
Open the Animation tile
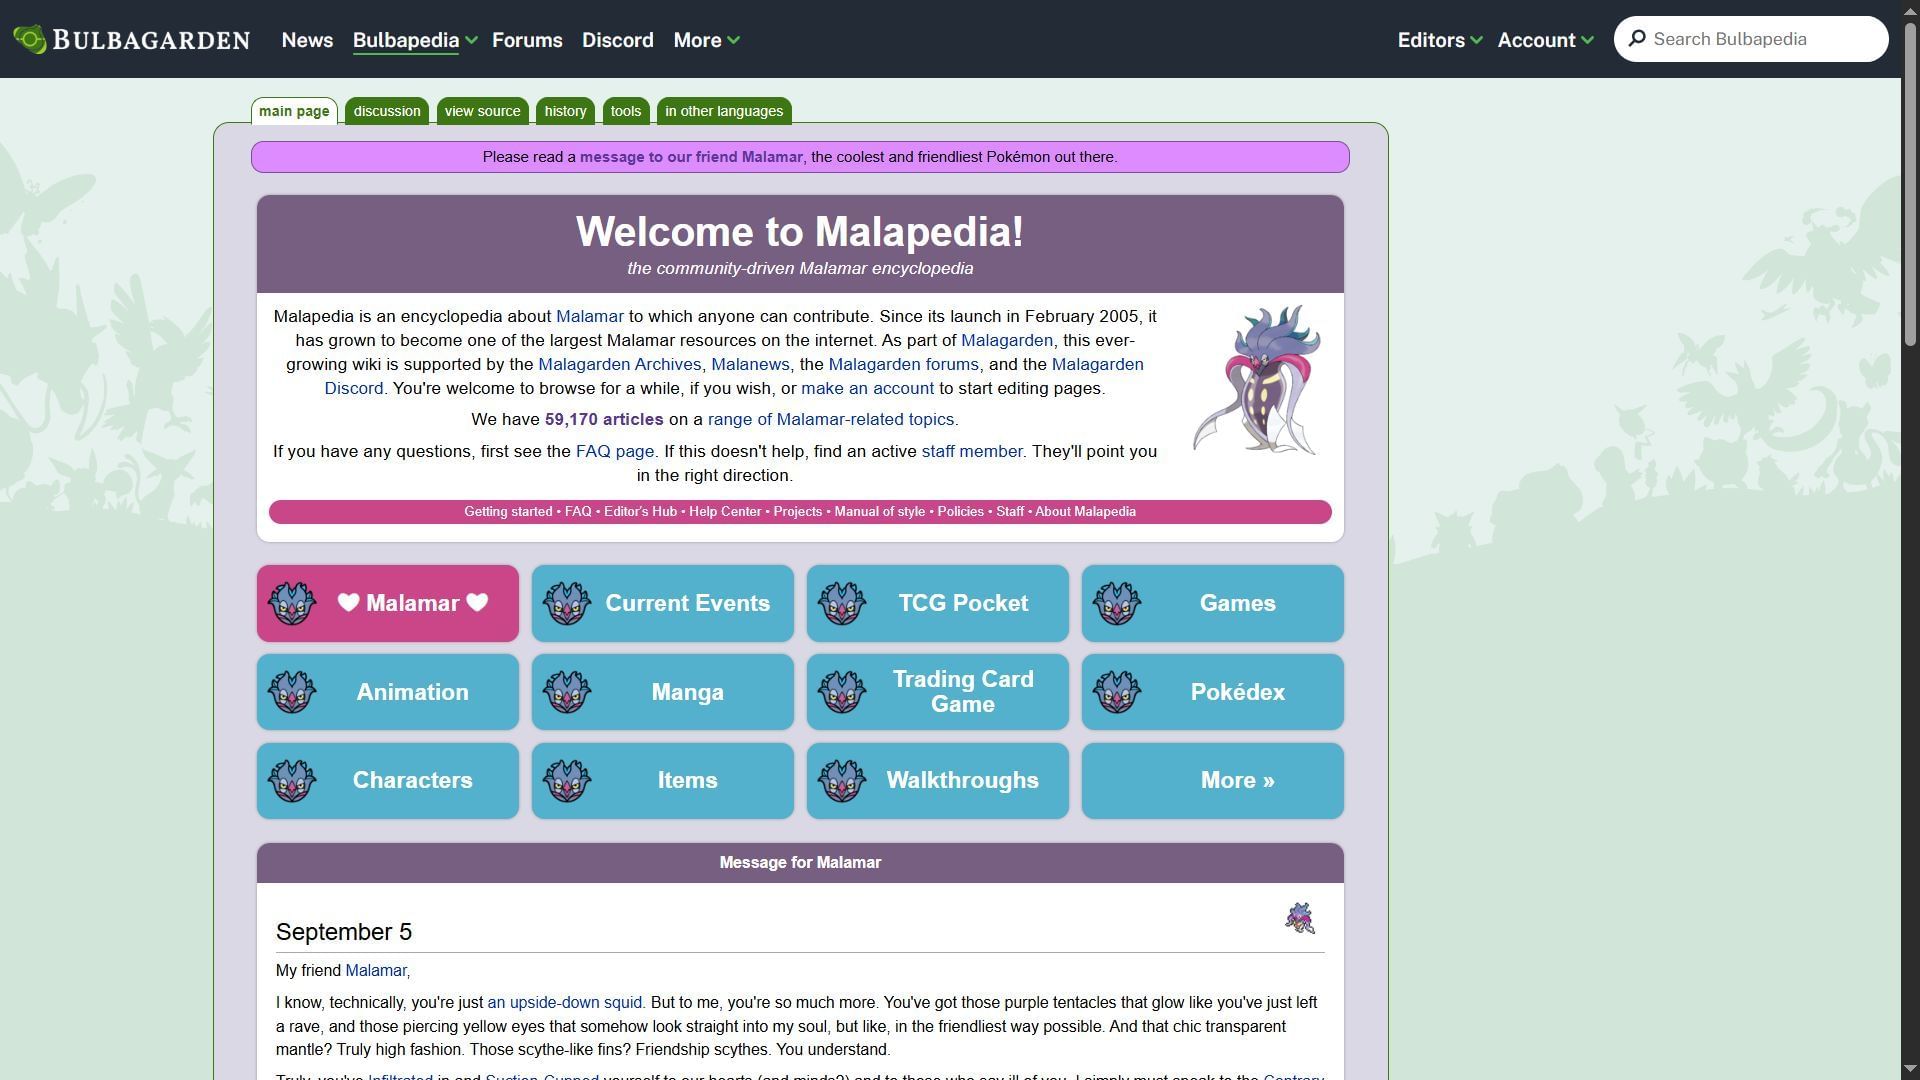[x=388, y=692]
